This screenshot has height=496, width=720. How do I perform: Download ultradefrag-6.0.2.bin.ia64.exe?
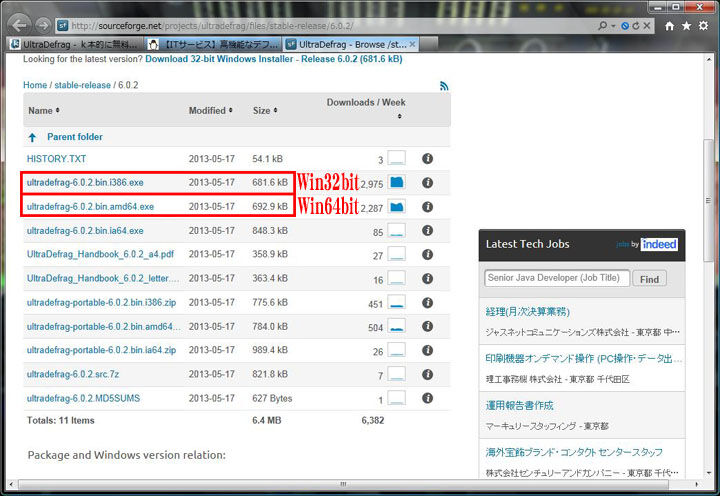[x=85, y=231]
